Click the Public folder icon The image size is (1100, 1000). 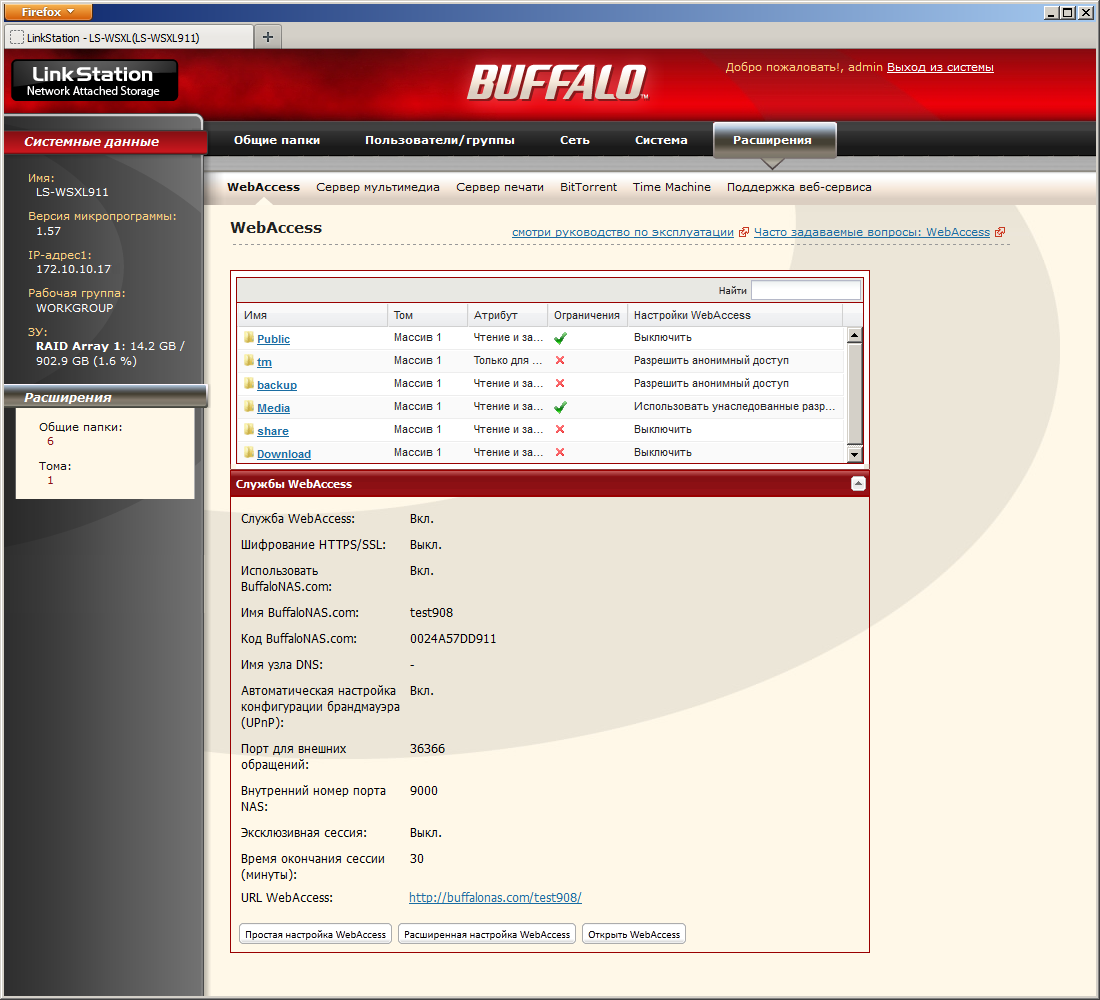249,338
